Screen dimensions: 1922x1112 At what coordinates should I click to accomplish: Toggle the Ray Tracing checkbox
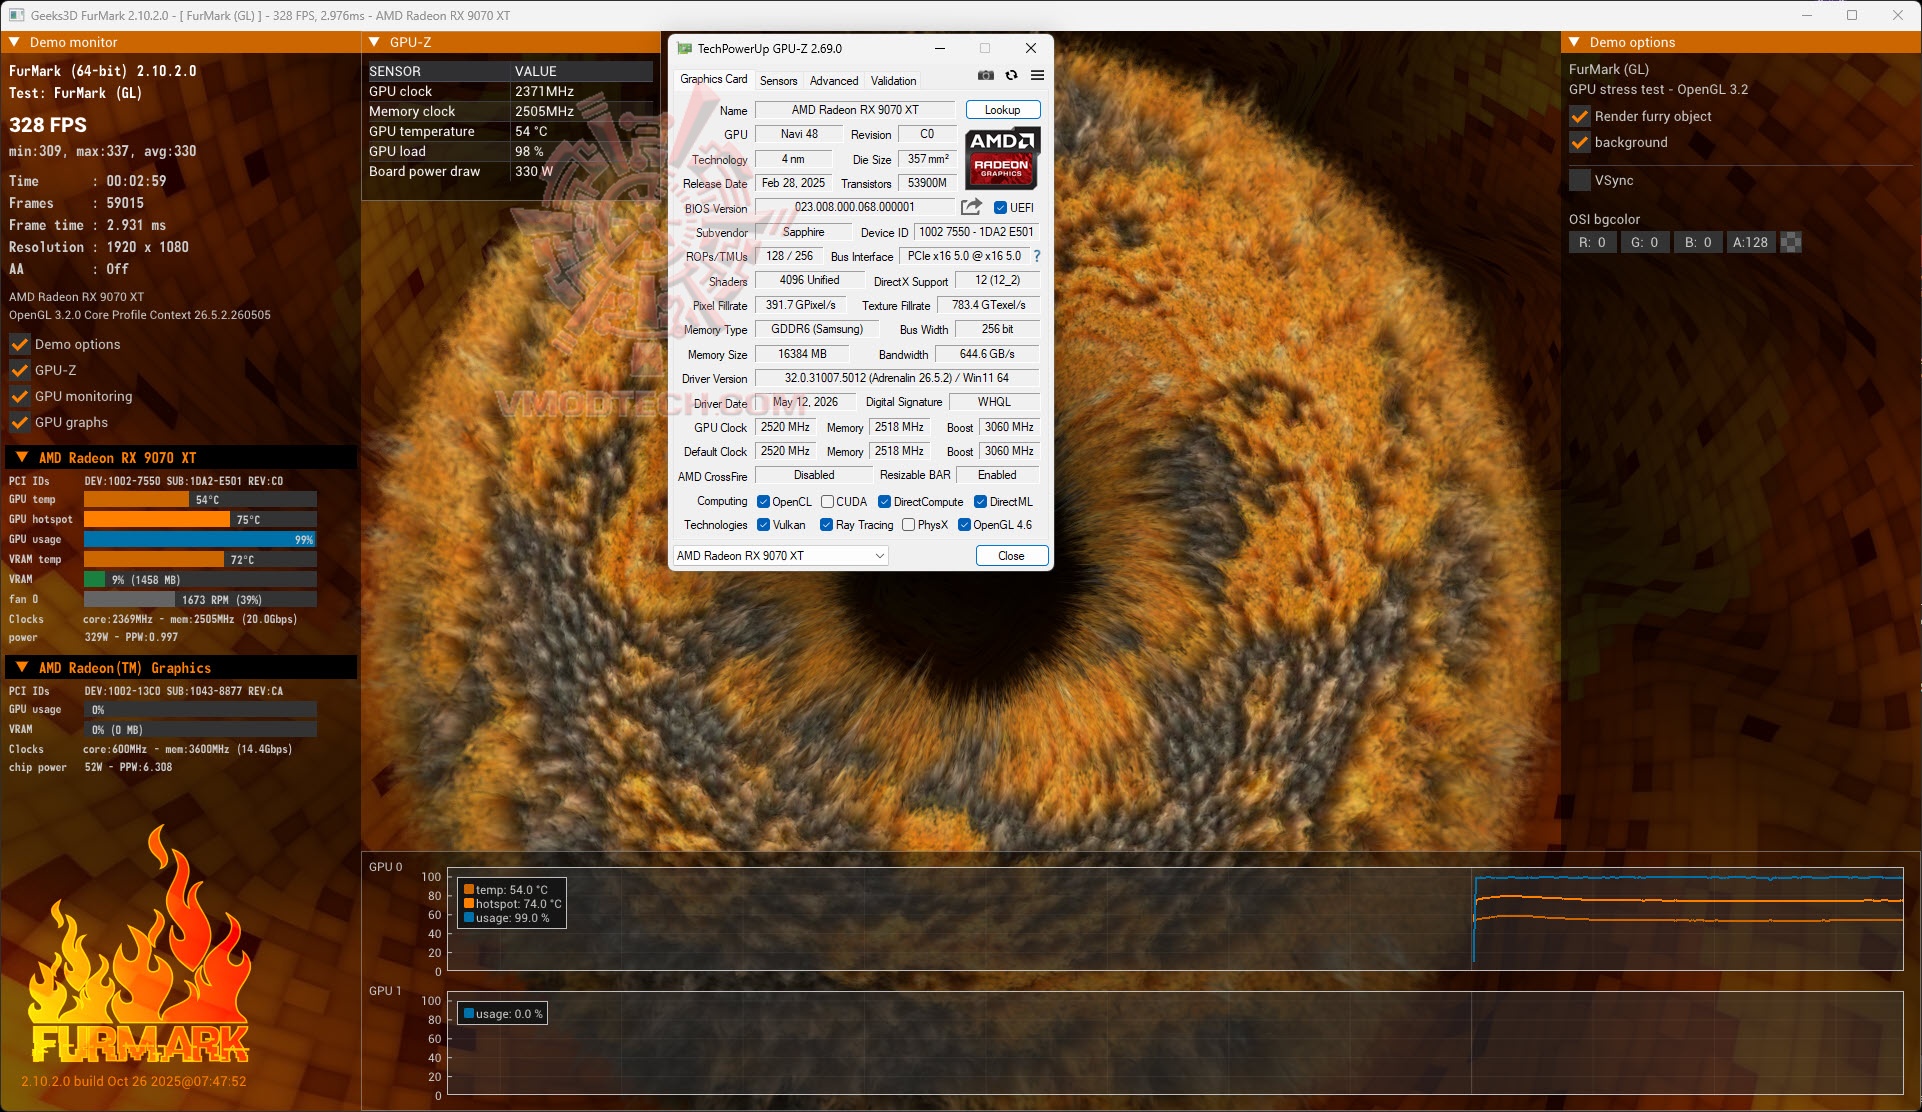click(827, 525)
